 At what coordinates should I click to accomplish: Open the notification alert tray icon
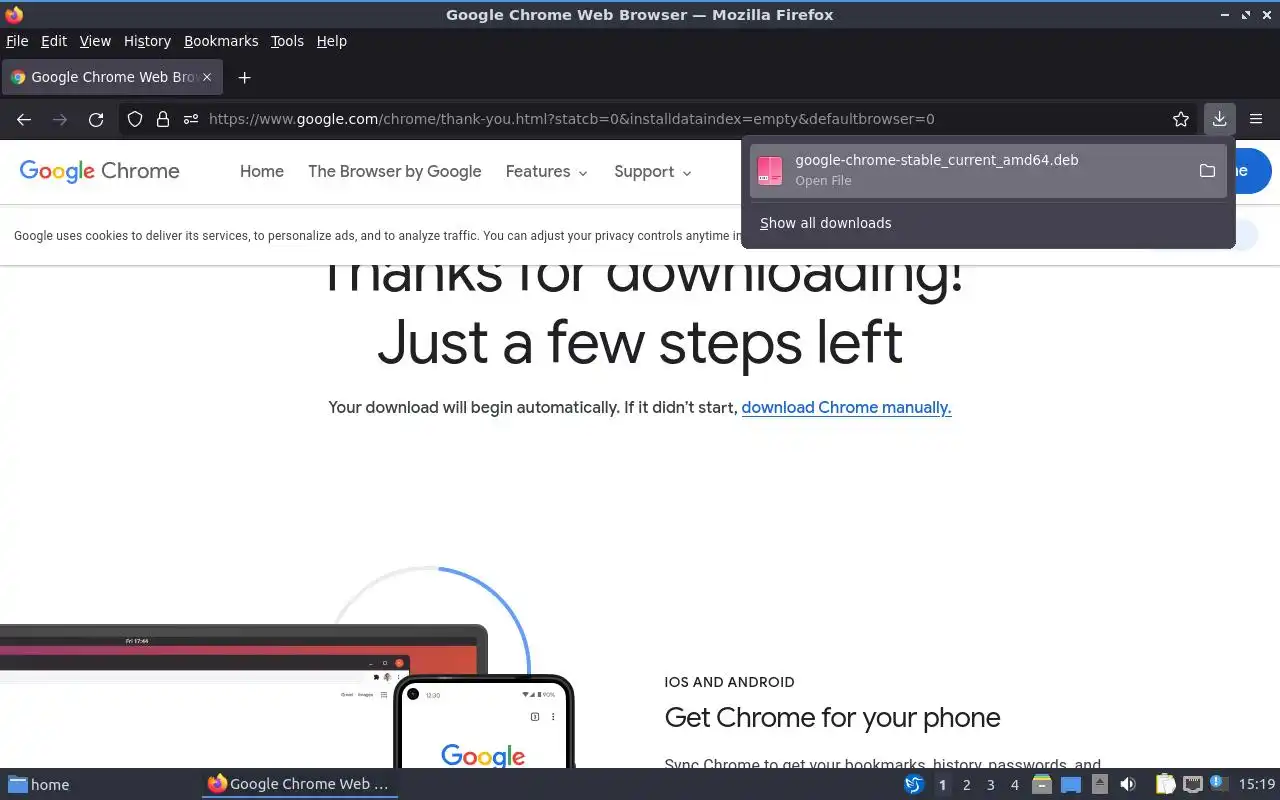point(1218,783)
